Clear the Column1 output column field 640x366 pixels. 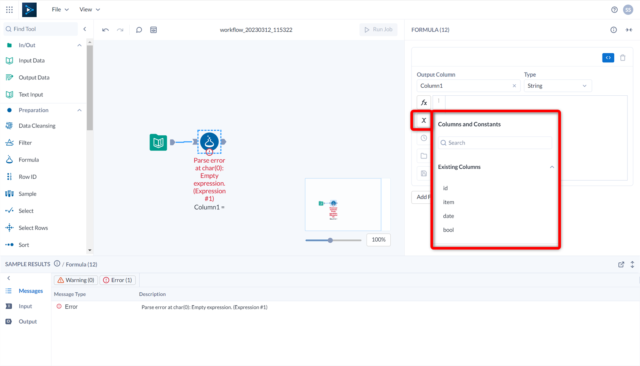click(514, 86)
